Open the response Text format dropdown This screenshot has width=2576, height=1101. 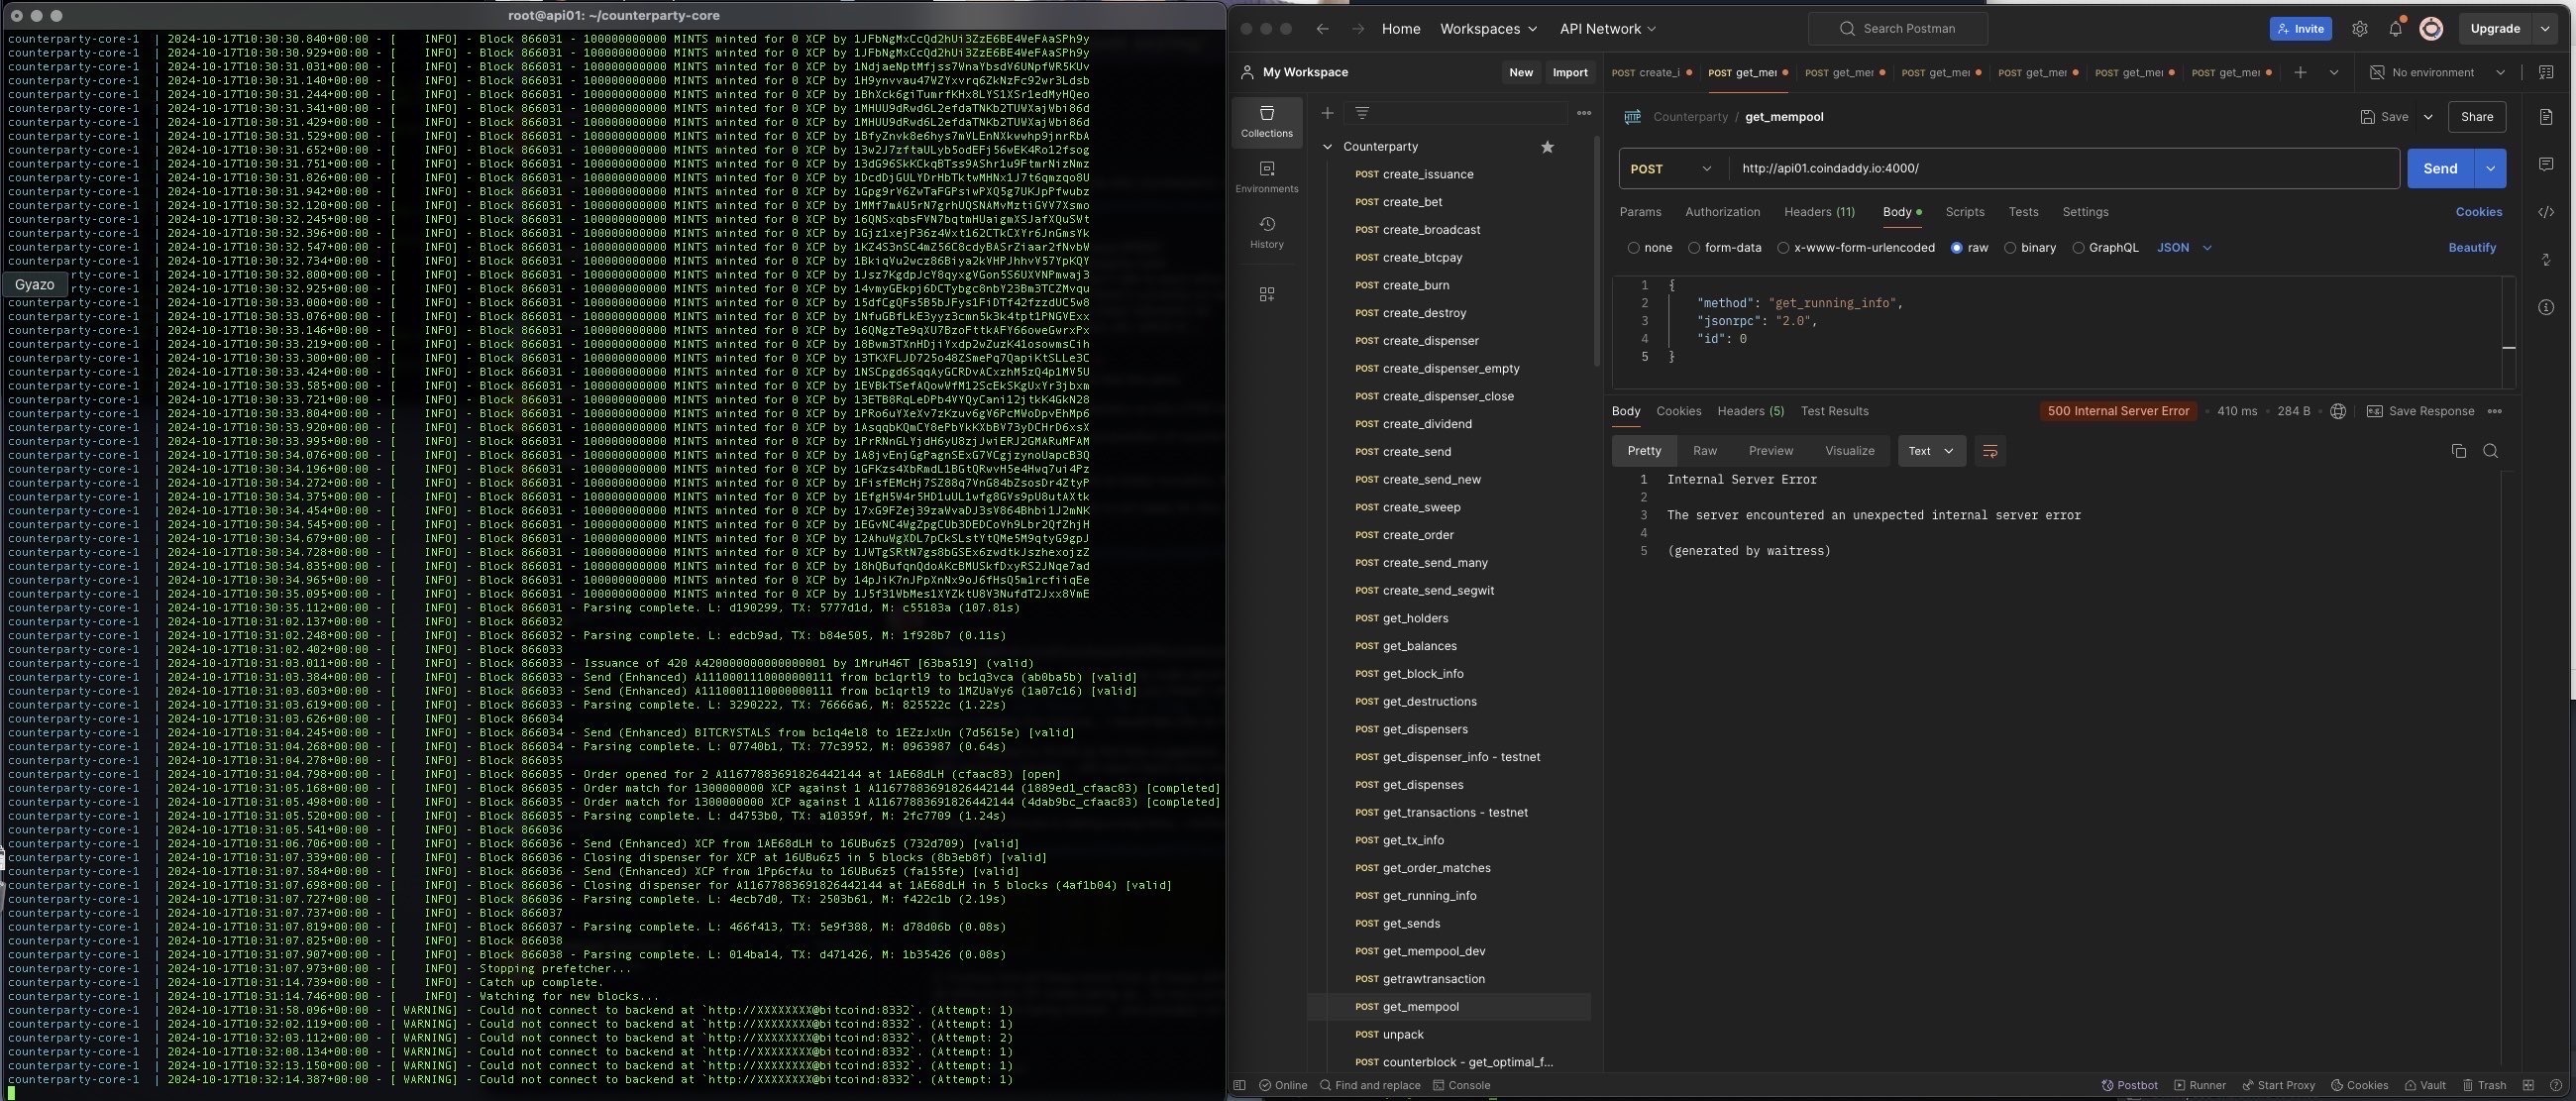click(x=1931, y=451)
